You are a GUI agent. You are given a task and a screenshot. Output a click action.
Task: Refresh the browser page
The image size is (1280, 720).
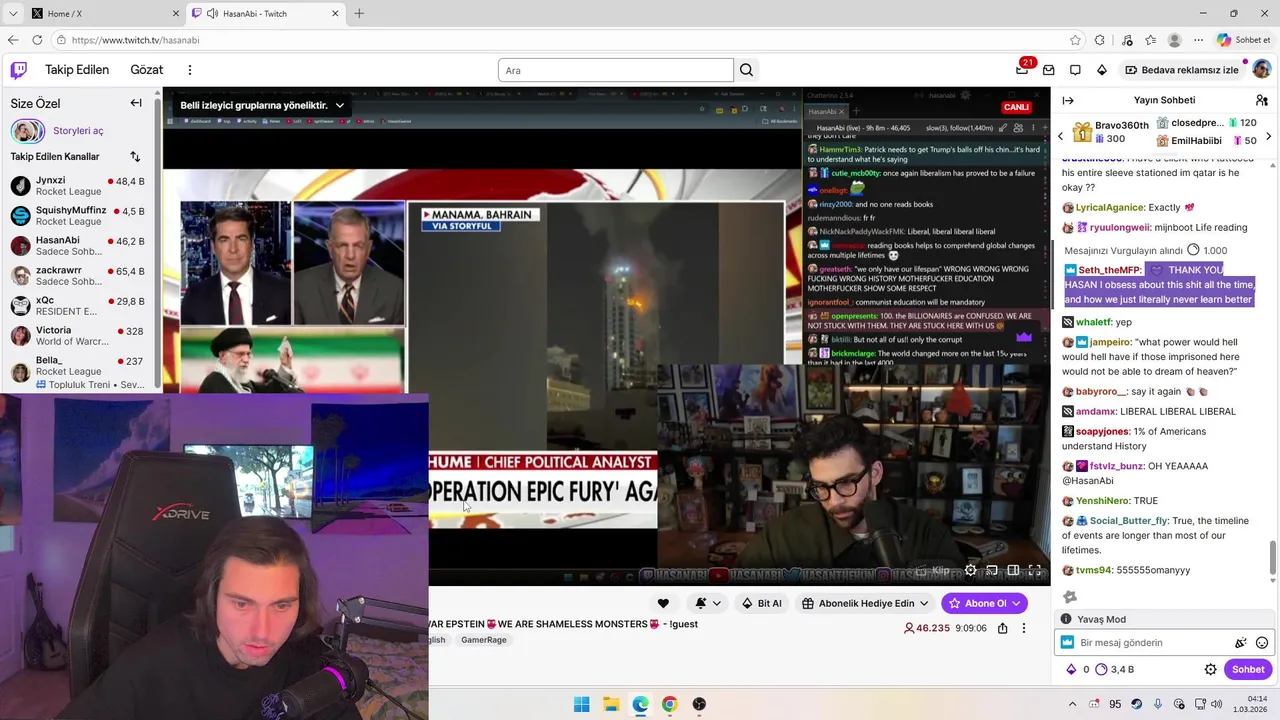pyautogui.click(x=37, y=40)
